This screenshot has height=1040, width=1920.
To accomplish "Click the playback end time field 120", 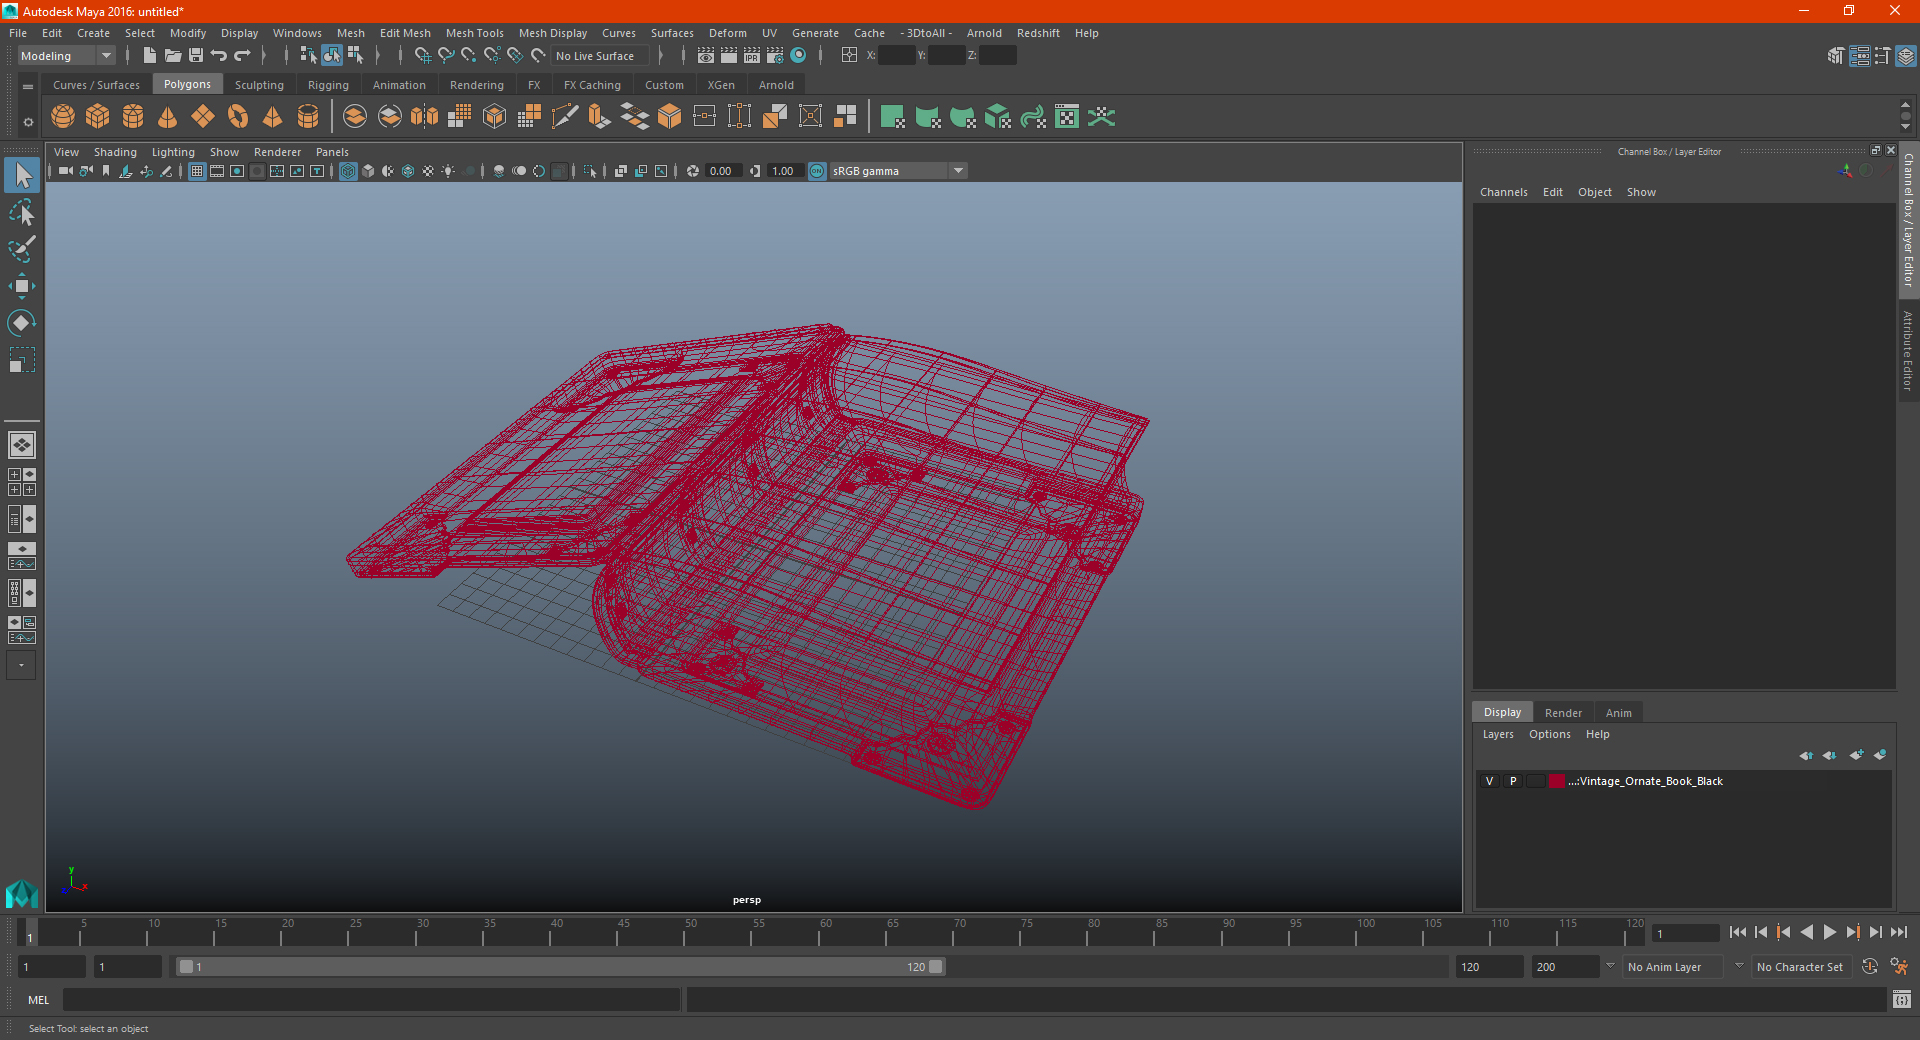I will tap(1488, 967).
